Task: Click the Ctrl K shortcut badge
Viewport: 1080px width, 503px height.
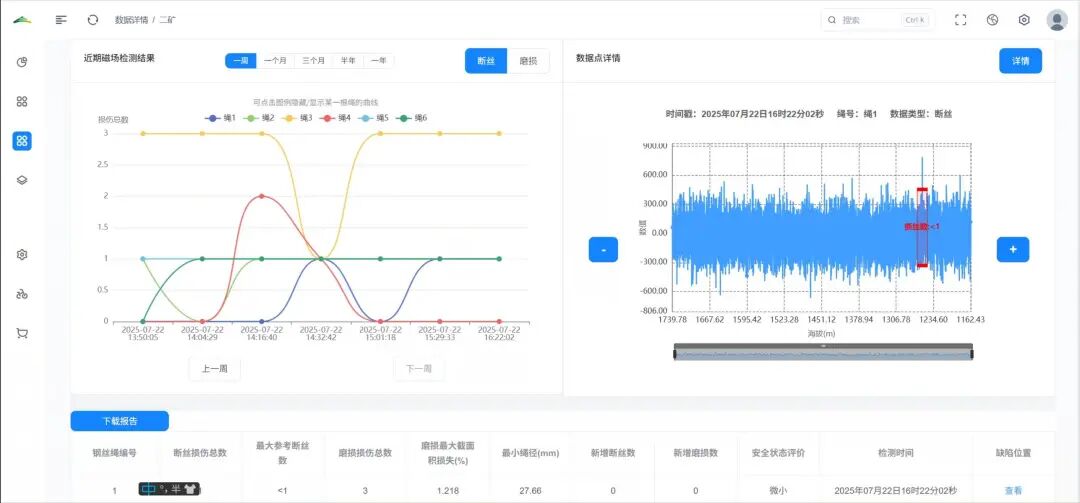Action: pyautogui.click(x=915, y=20)
